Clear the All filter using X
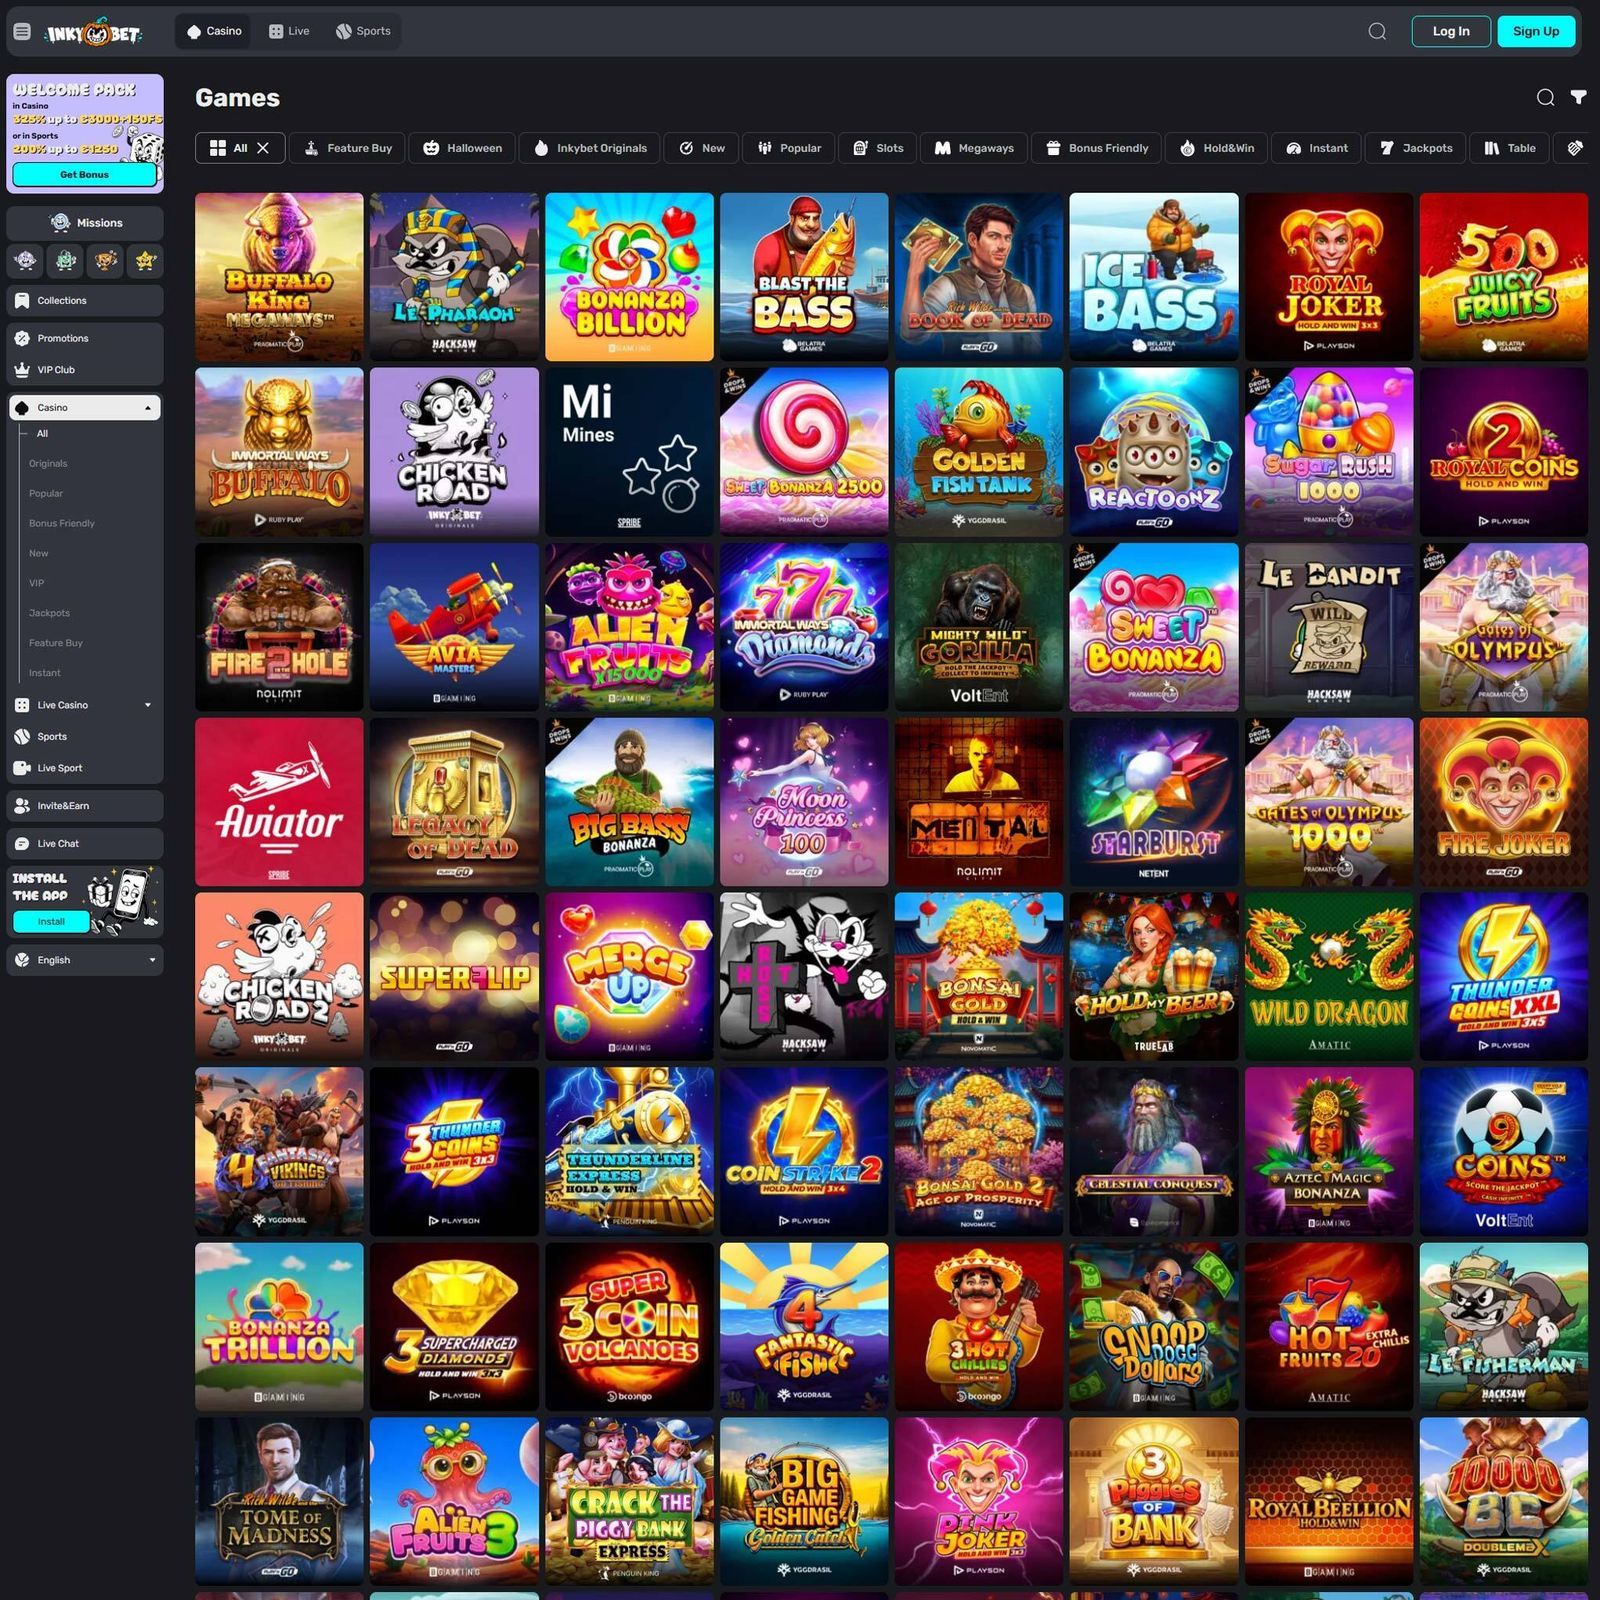Viewport: 1600px width, 1600px height. click(x=263, y=148)
